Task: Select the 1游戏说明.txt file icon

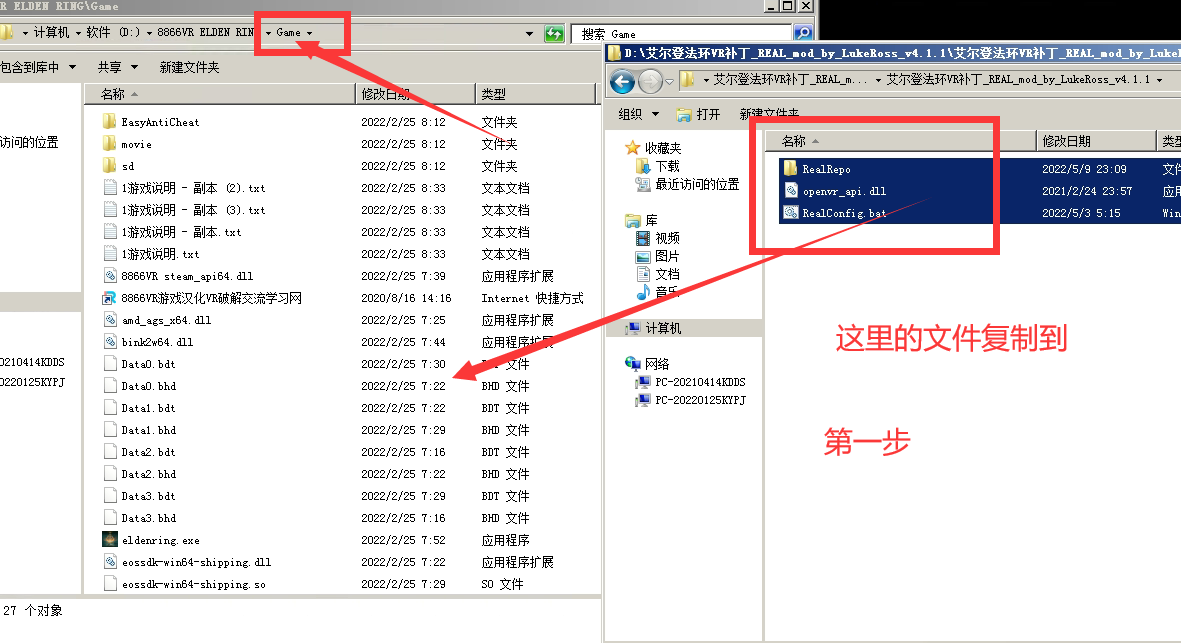Action: 110,254
